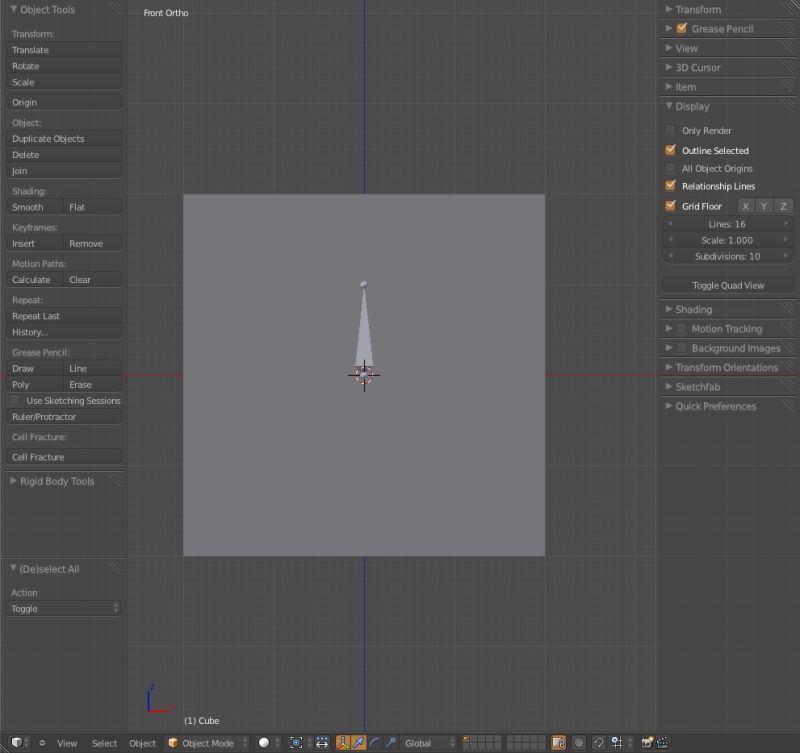Enable the Only Render checkbox
The image size is (800, 753).
click(x=670, y=130)
